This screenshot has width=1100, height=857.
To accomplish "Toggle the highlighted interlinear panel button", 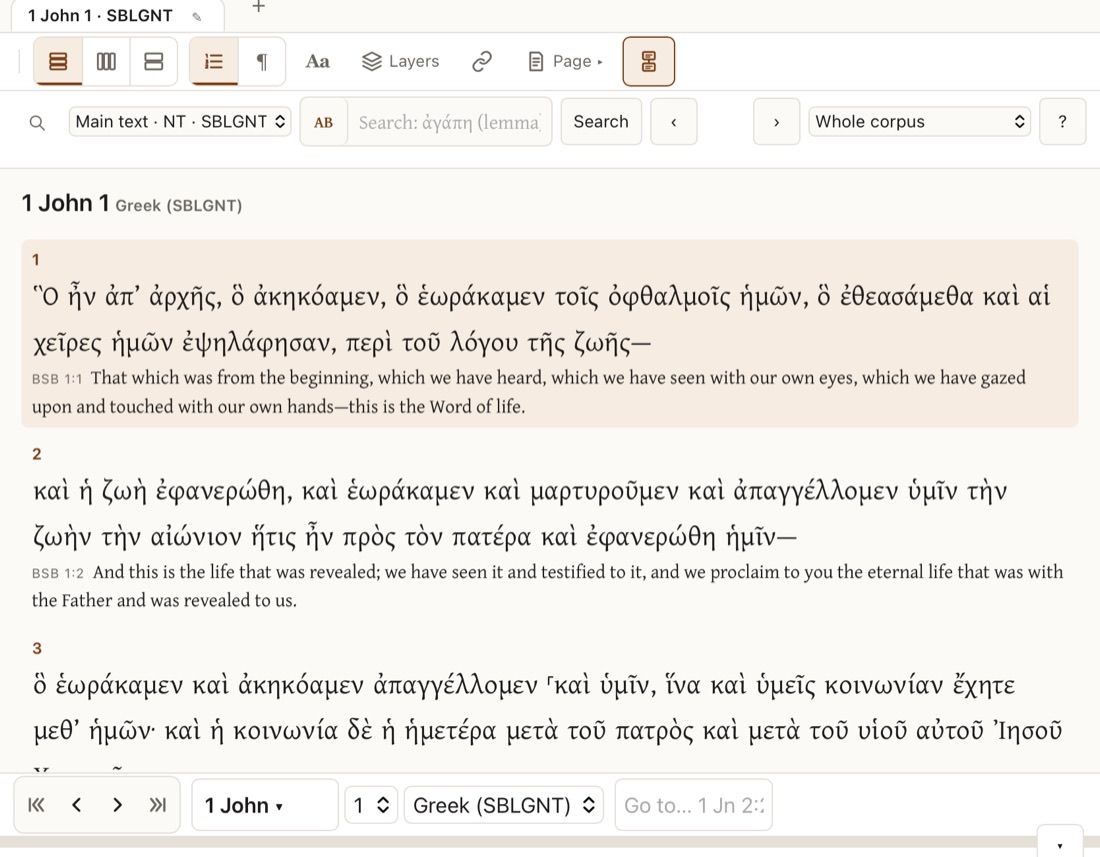I will [x=649, y=62].
